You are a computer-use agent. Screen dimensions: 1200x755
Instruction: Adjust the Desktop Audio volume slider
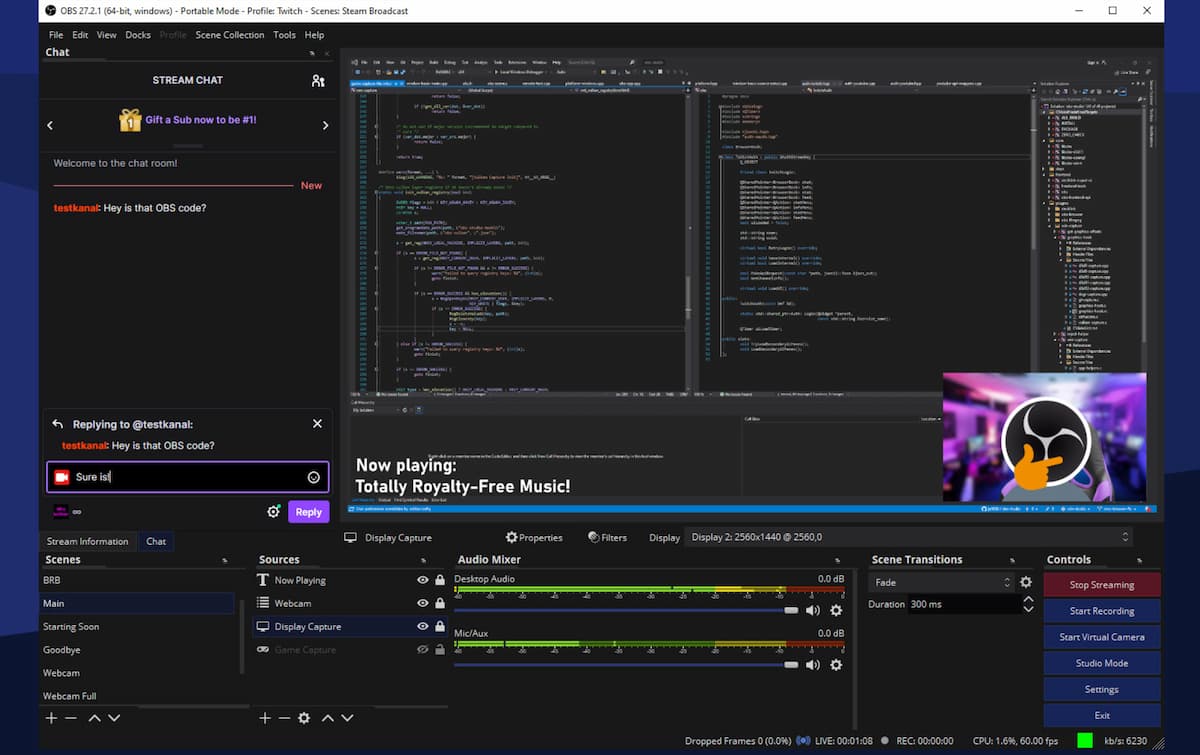pyautogui.click(x=791, y=610)
